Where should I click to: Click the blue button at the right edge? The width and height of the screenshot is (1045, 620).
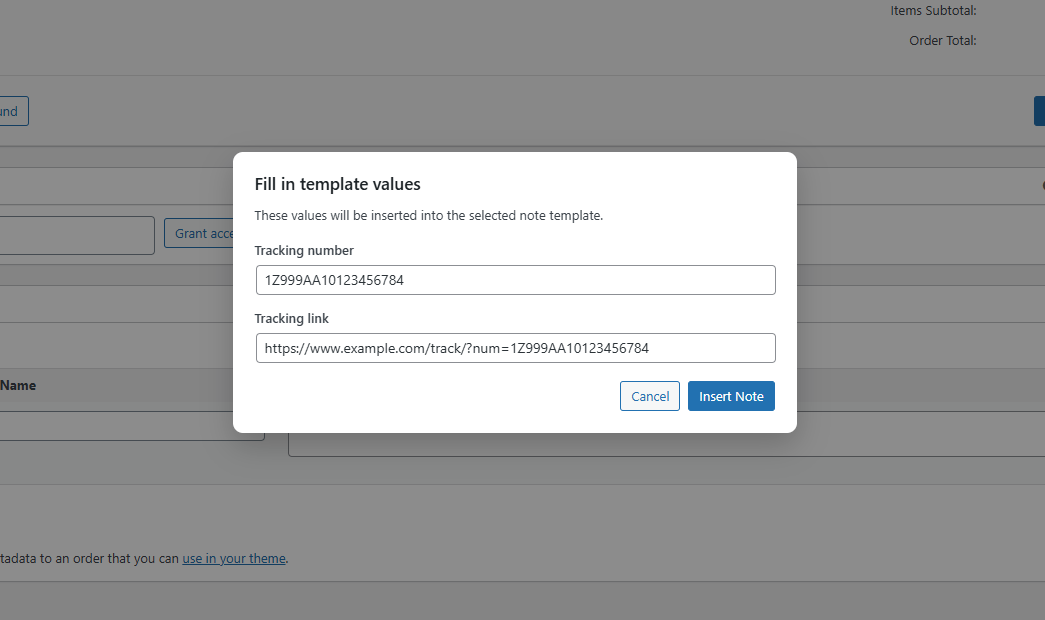click(x=1040, y=111)
